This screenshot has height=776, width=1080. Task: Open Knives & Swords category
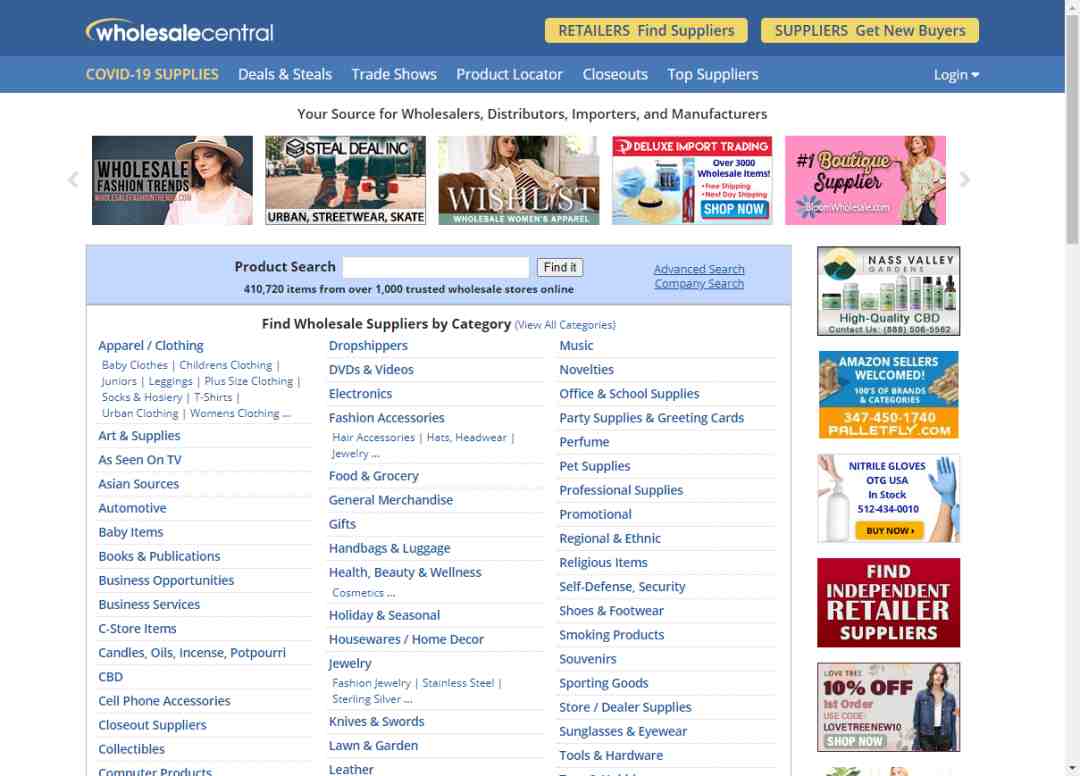tap(376, 722)
